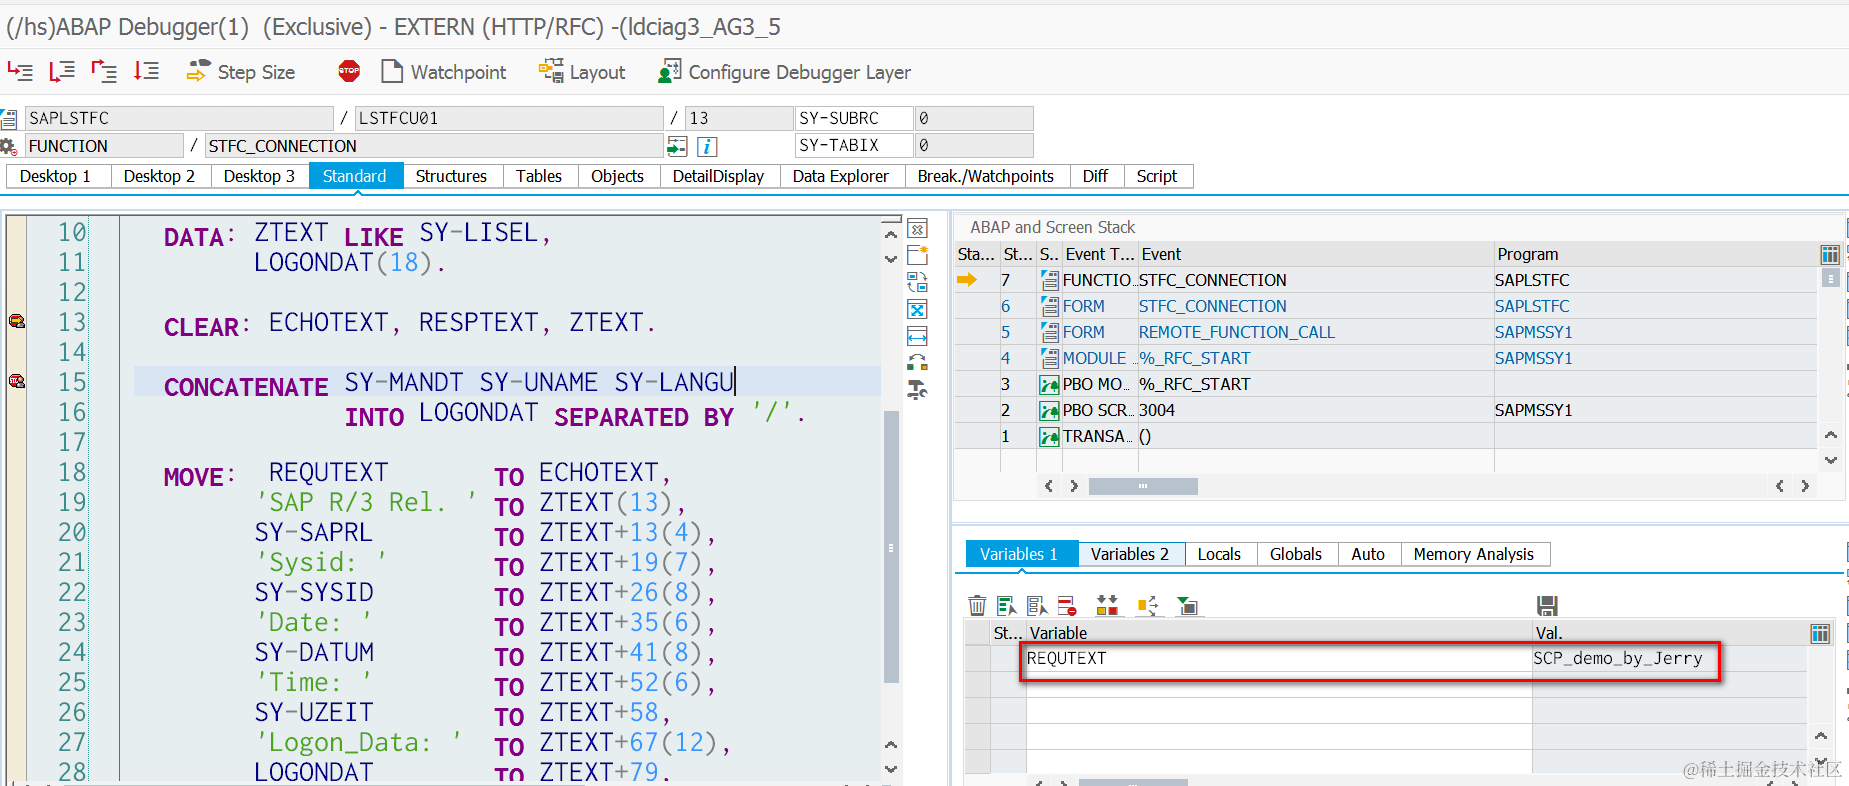Click the REQUTEXT variable name cell
Screen dimensions: 1849x786
(x=1279, y=658)
